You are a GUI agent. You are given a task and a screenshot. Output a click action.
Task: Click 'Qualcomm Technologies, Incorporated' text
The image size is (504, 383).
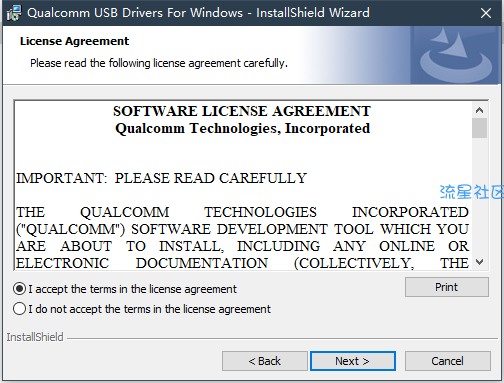(243, 129)
